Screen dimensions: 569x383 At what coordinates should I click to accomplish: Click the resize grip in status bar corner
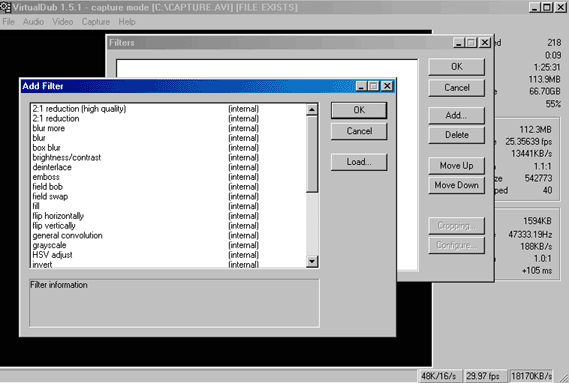pos(563,377)
